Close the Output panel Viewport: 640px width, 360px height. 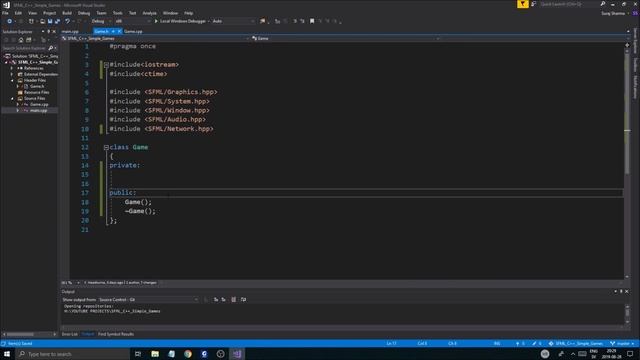pyautogui.click(x=627, y=291)
